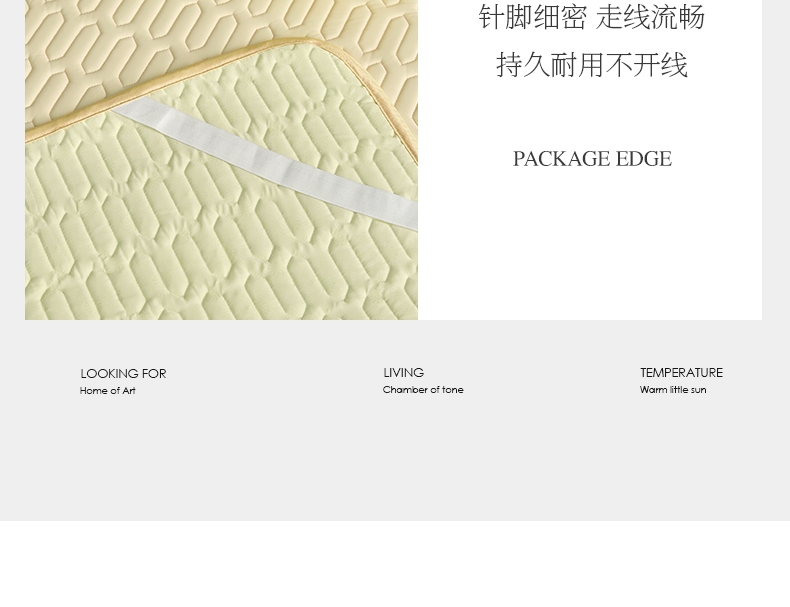The image size is (790, 607).
Task: Click the LIVING label
Action: [404, 373]
